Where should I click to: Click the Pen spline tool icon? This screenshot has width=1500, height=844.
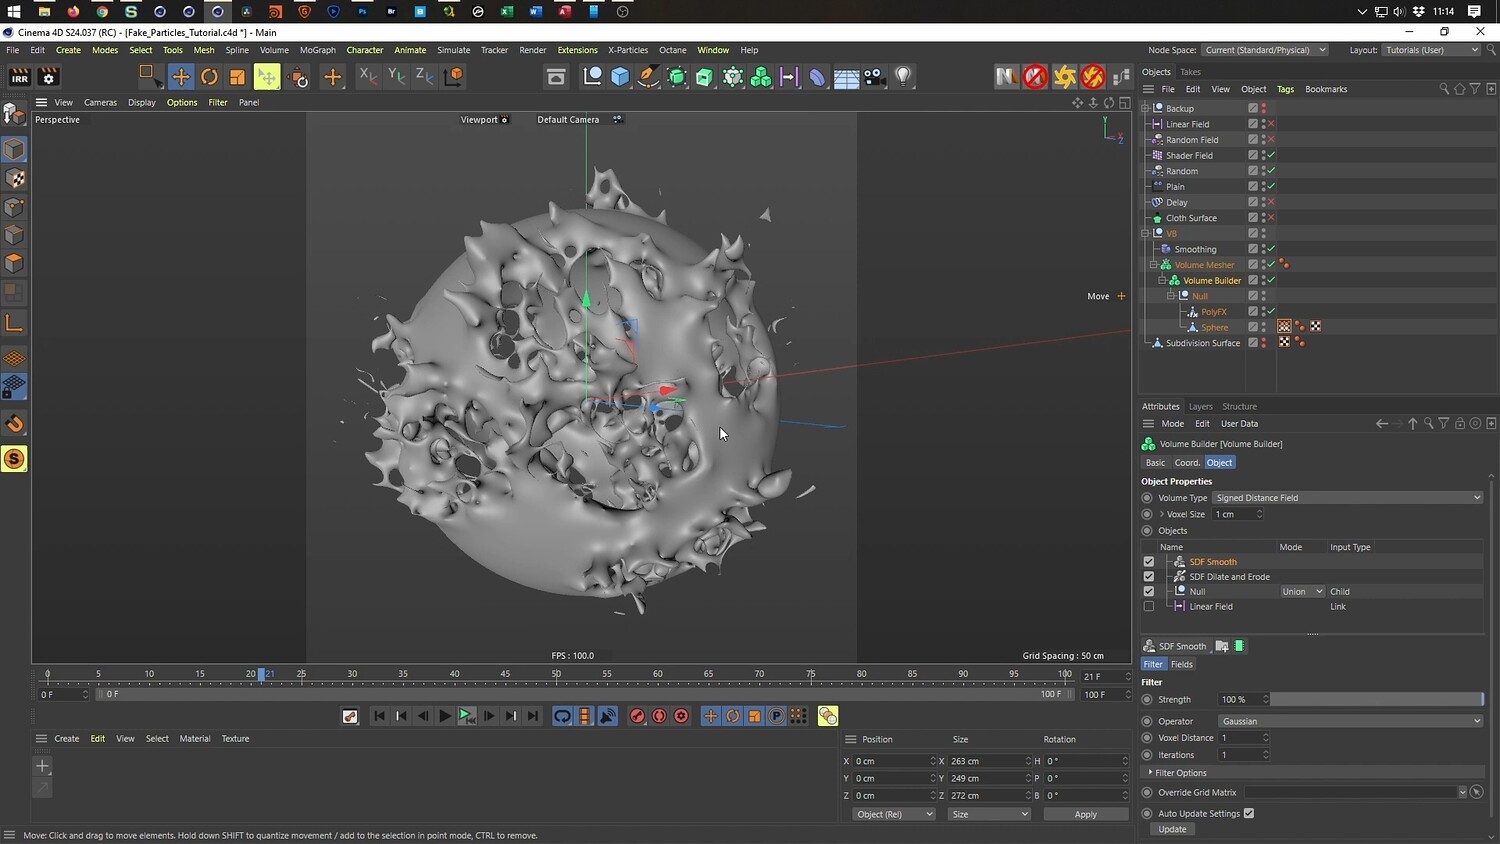click(648, 77)
